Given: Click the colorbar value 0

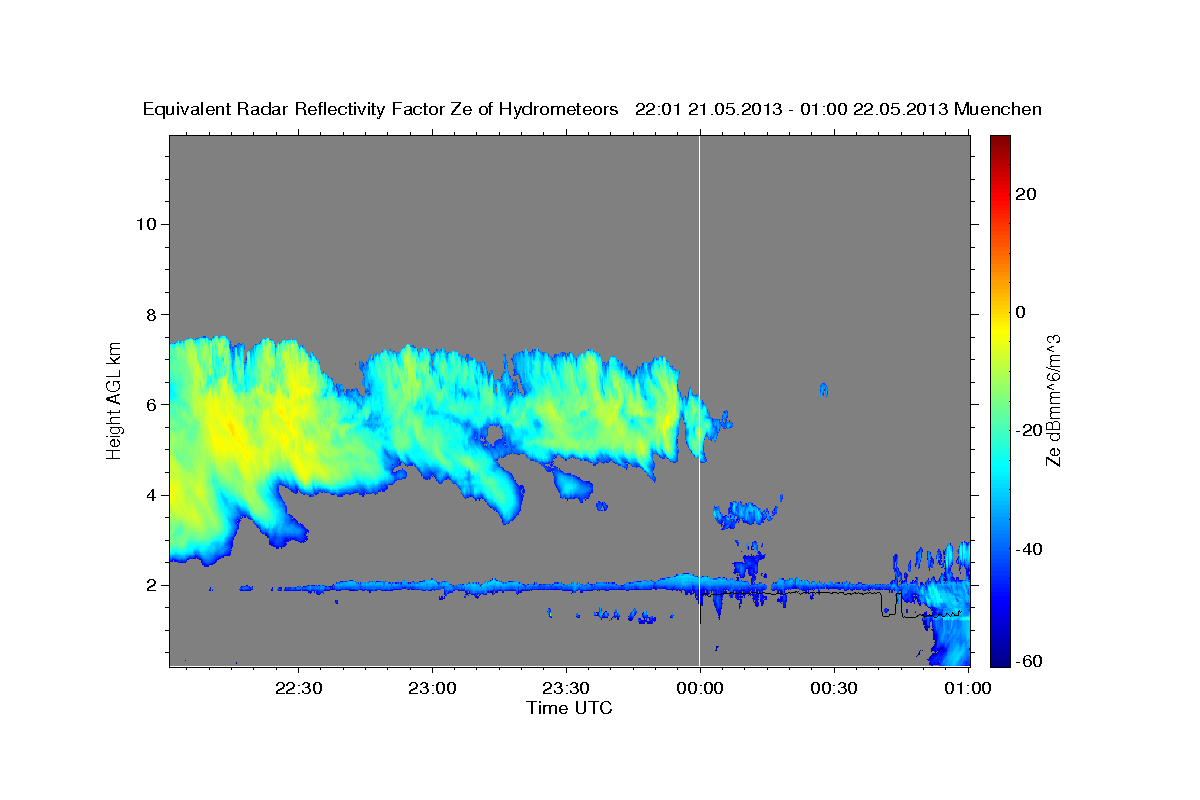Looking at the screenshot, I should click(x=1022, y=312).
